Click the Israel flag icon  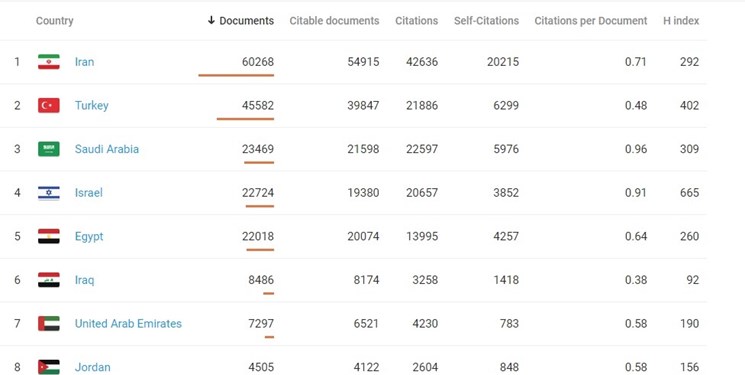tap(49, 192)
